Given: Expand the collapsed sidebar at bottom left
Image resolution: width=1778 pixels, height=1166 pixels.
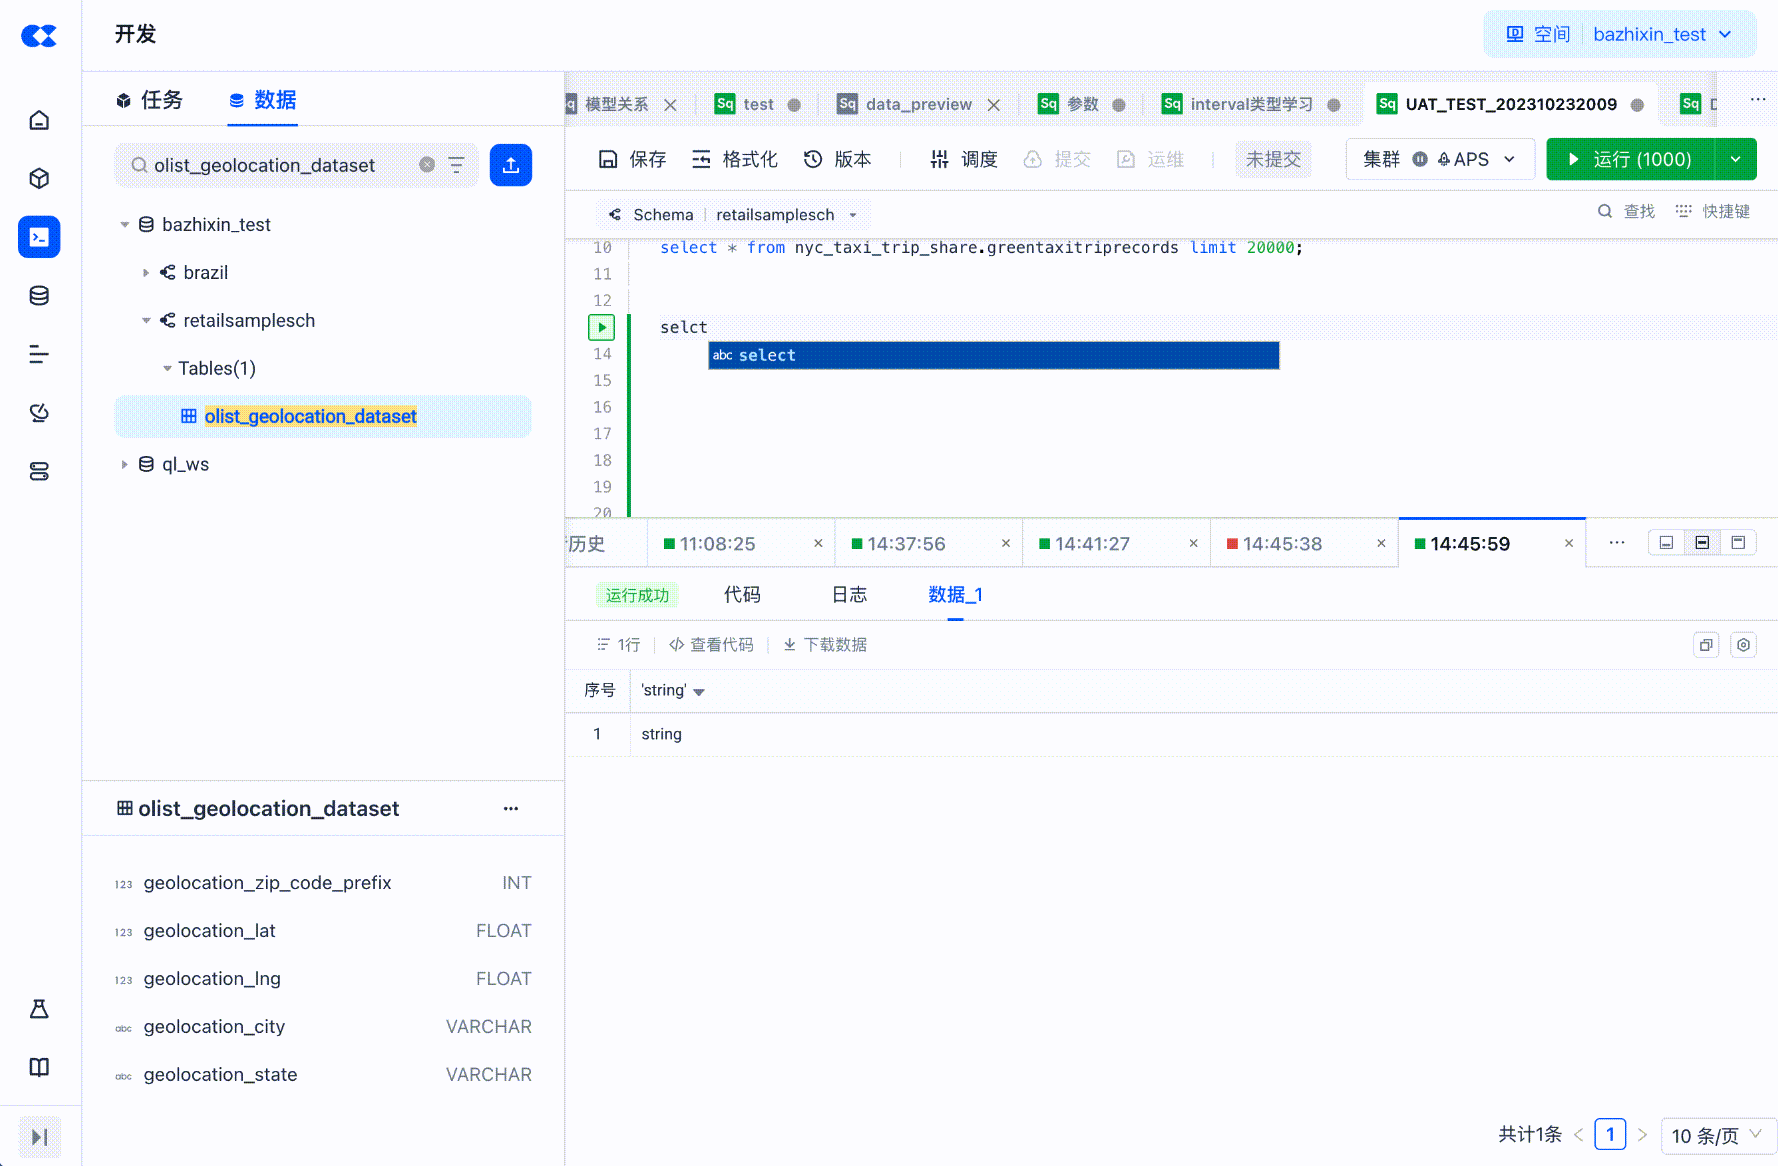Looking at the screenshot, I should tap(40, 1137).
